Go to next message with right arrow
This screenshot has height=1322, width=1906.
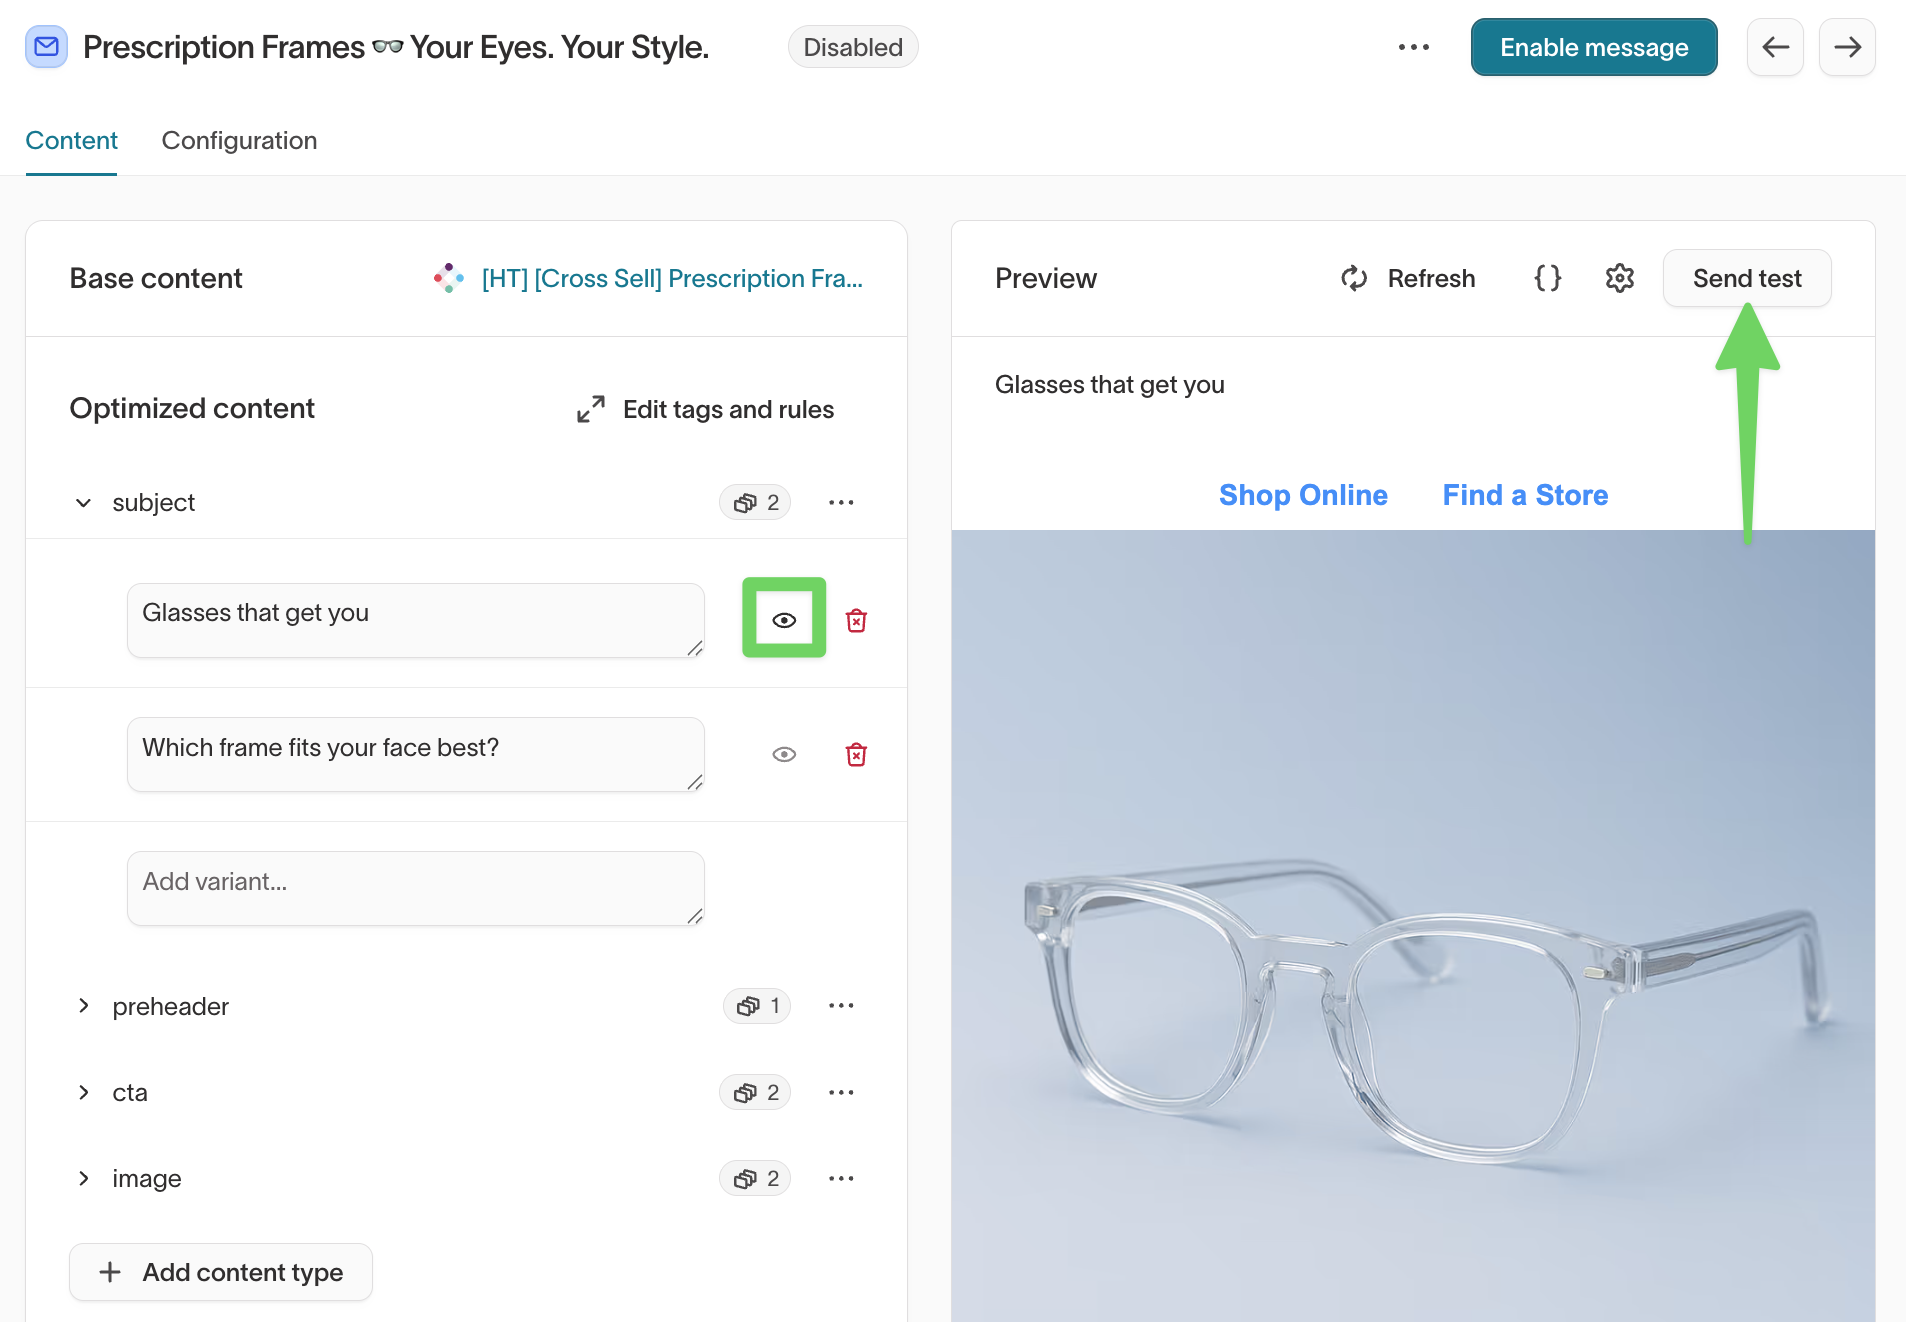click(x=1847, y=47)
